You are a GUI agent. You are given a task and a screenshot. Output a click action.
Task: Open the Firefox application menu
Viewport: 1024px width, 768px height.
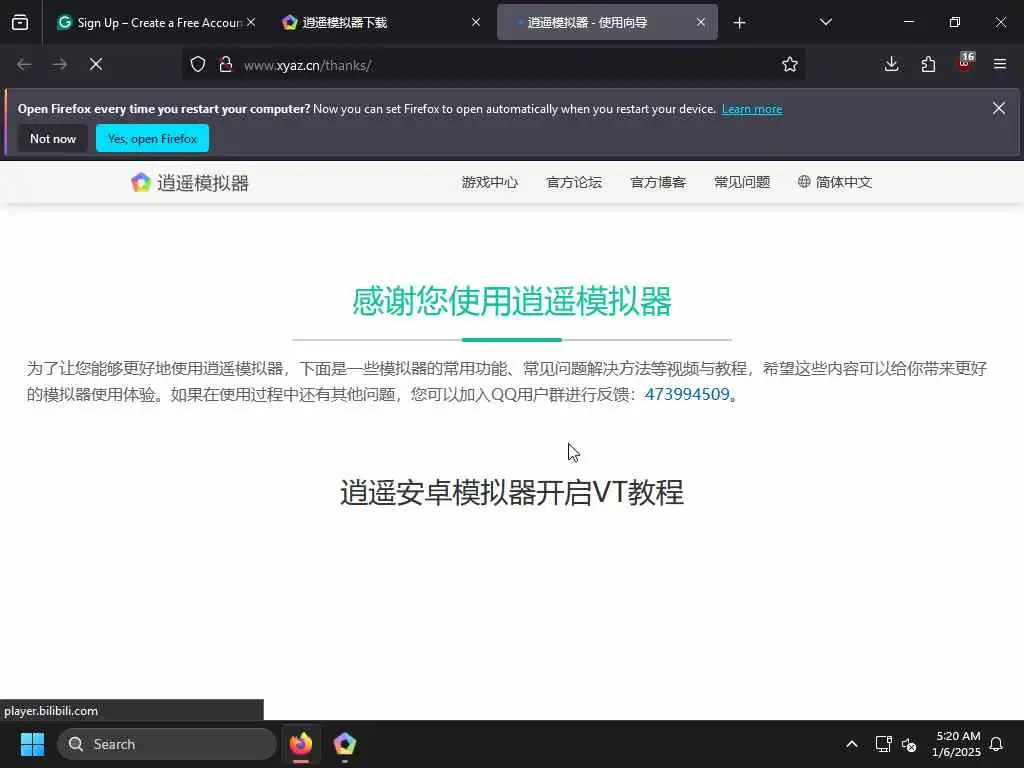point(1000,65)
